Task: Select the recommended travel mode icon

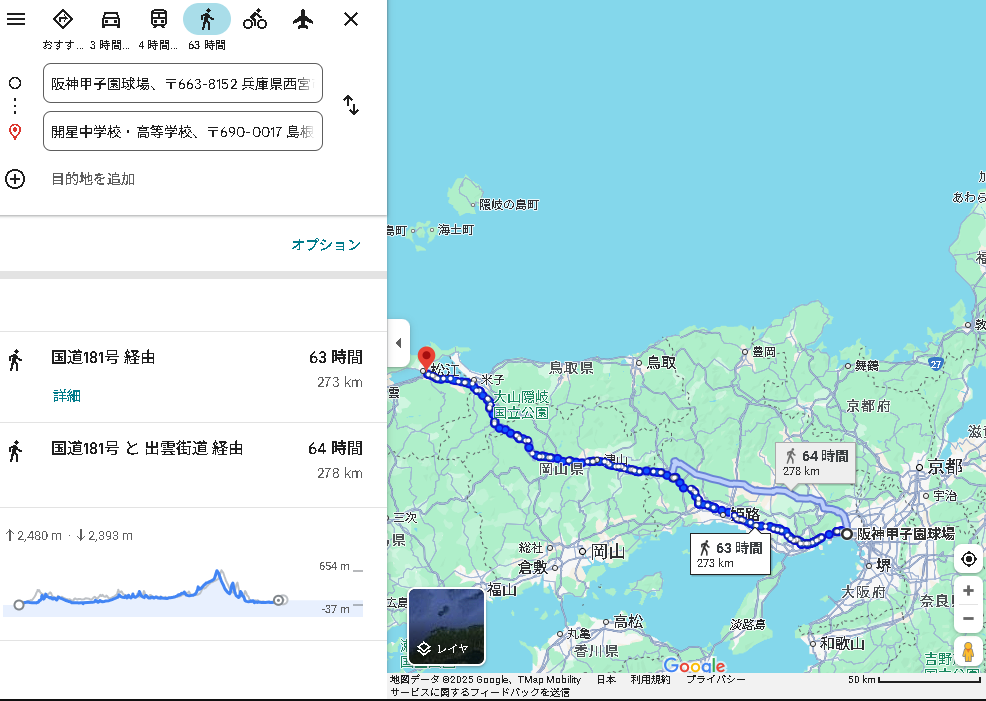Action: [x=62, y=19]
